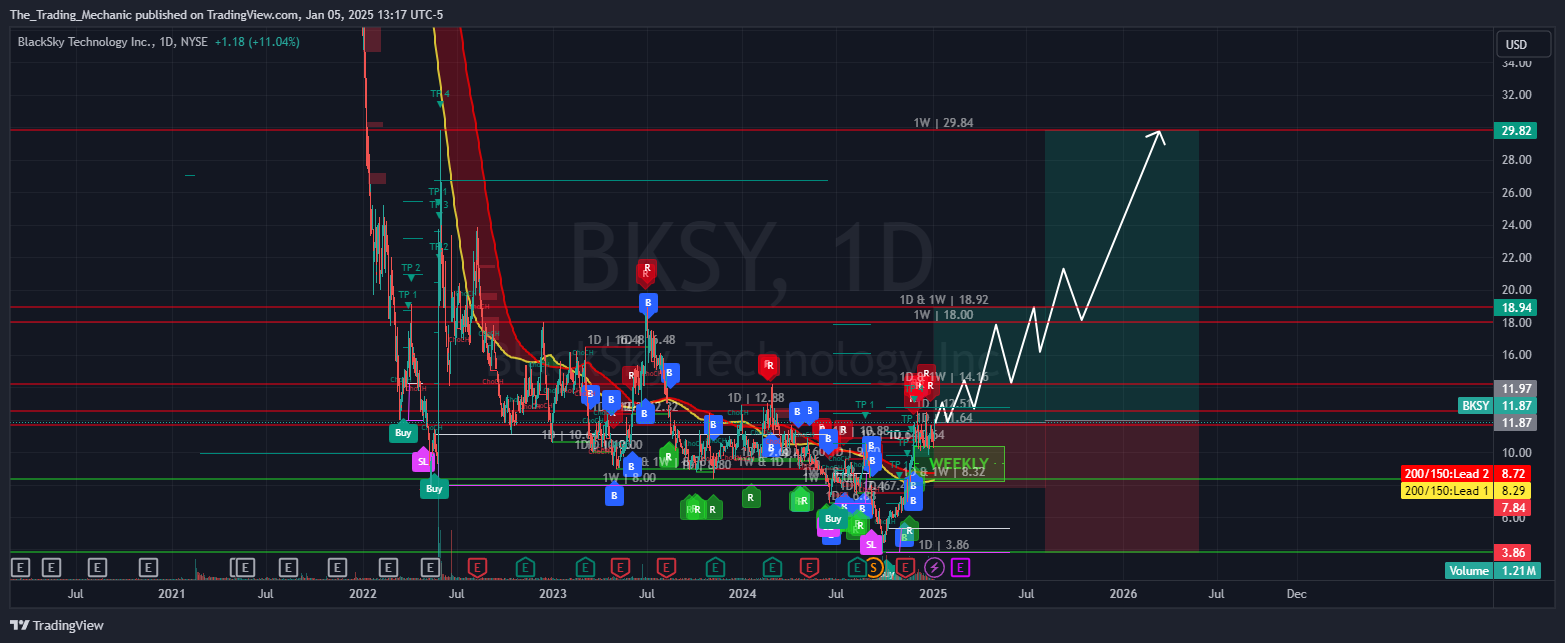The width and height of the screenshot is (1565, 643).
Task: Click the magenta E earnings marker near 2025
Action: click(959, 568)
